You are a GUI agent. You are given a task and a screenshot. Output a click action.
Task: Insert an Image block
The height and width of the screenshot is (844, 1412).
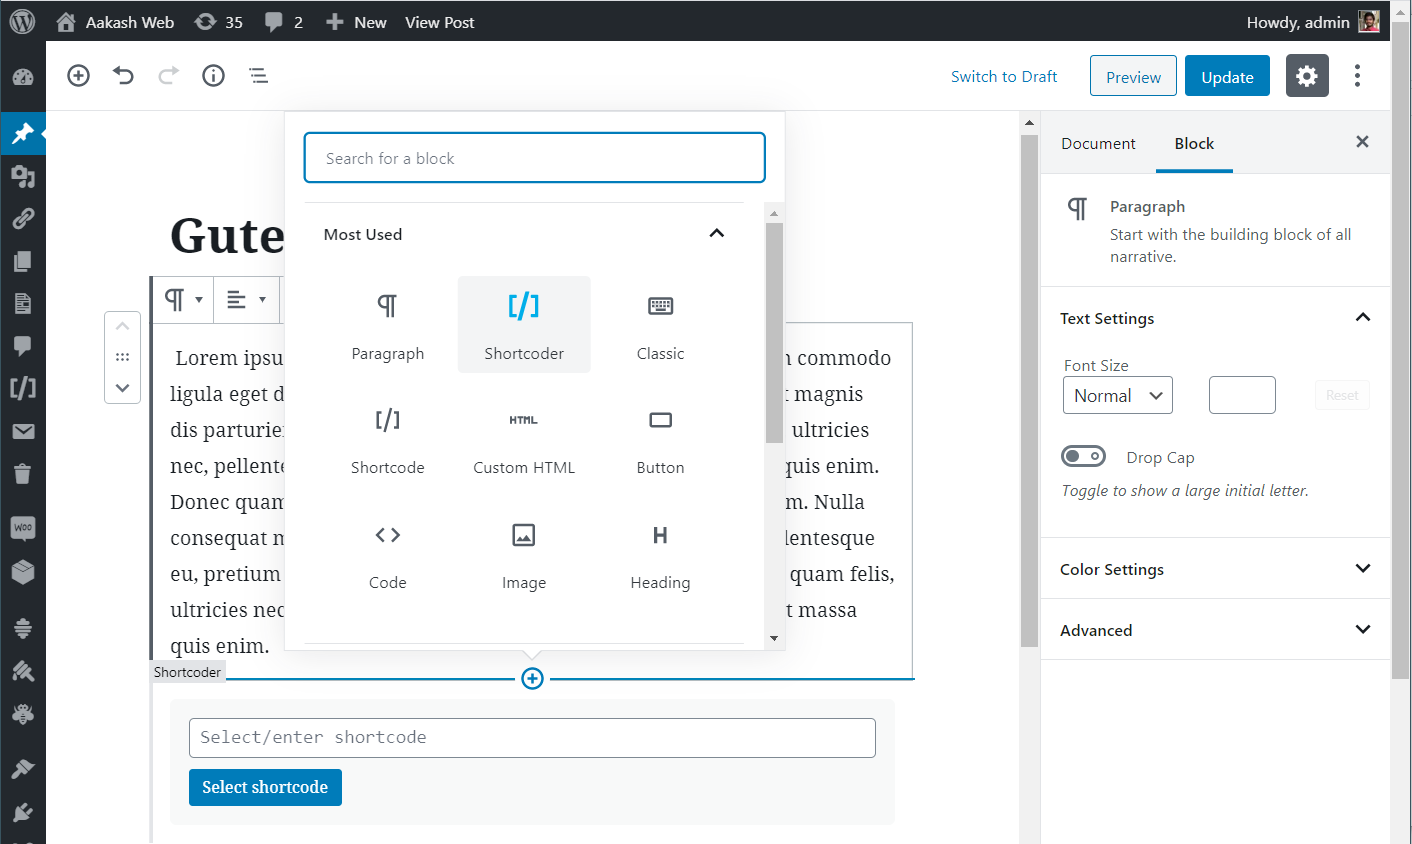(x=524, y=554)
